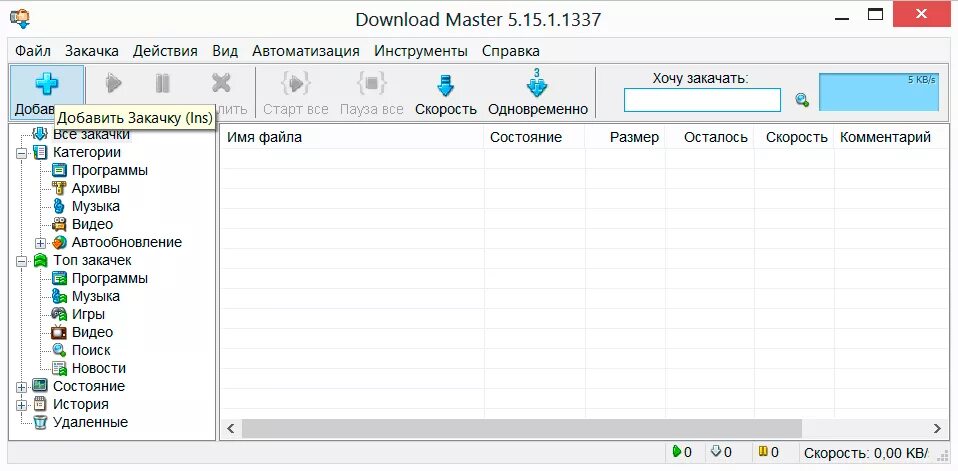
Task: Click the Download Master title bar icon
Action: click(x=20, y=17)
